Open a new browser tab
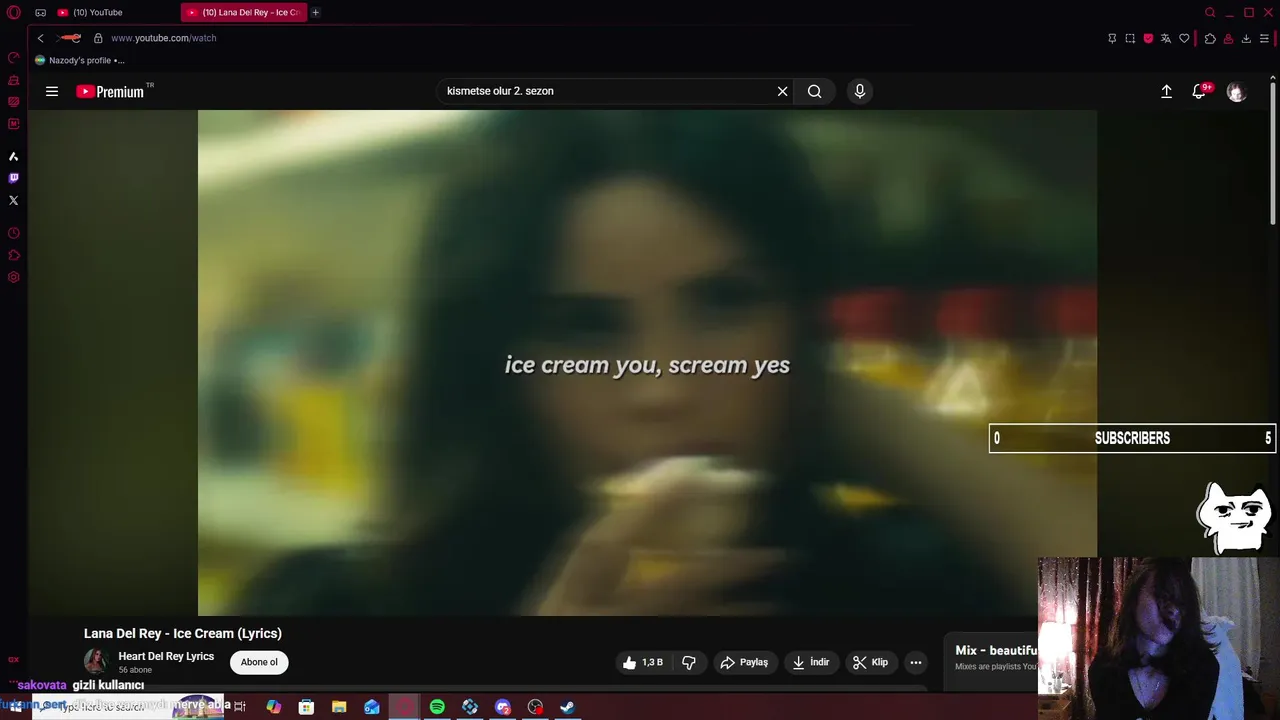The width and height of the screenshot is (1280, 720). [315, 12]
